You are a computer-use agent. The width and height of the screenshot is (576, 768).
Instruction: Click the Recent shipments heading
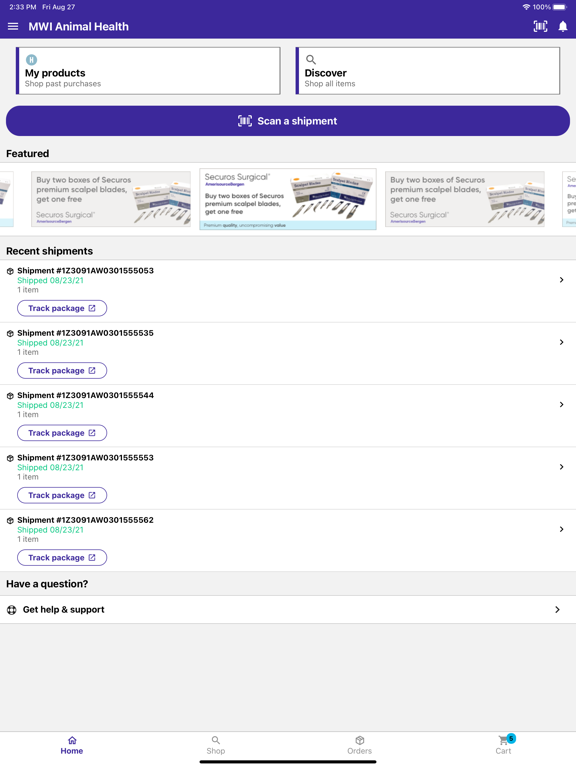point(49,251)
